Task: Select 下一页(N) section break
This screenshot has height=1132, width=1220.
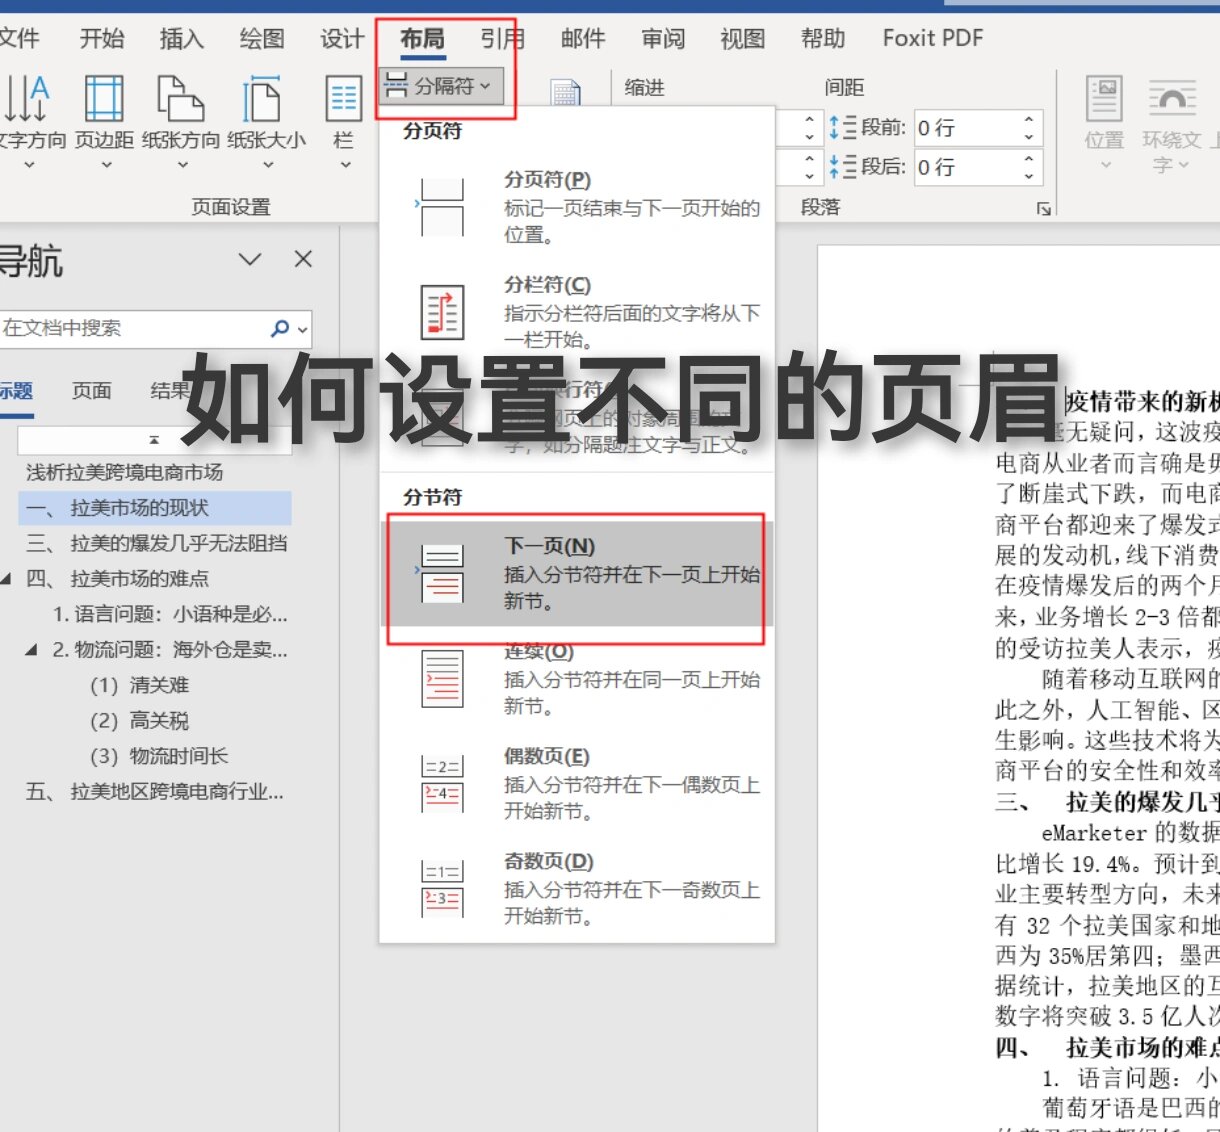Action: pyautogui.click(x=577, y=574)
